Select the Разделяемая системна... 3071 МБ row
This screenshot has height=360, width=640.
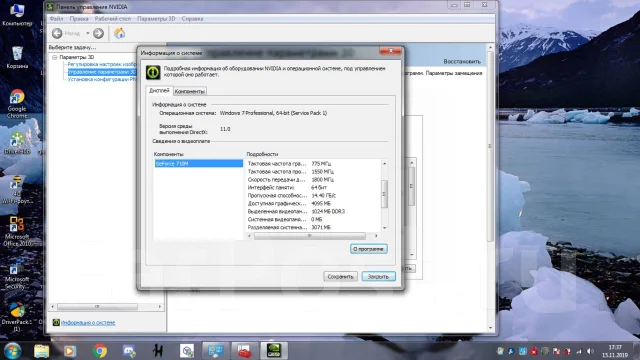coord(313,227)
